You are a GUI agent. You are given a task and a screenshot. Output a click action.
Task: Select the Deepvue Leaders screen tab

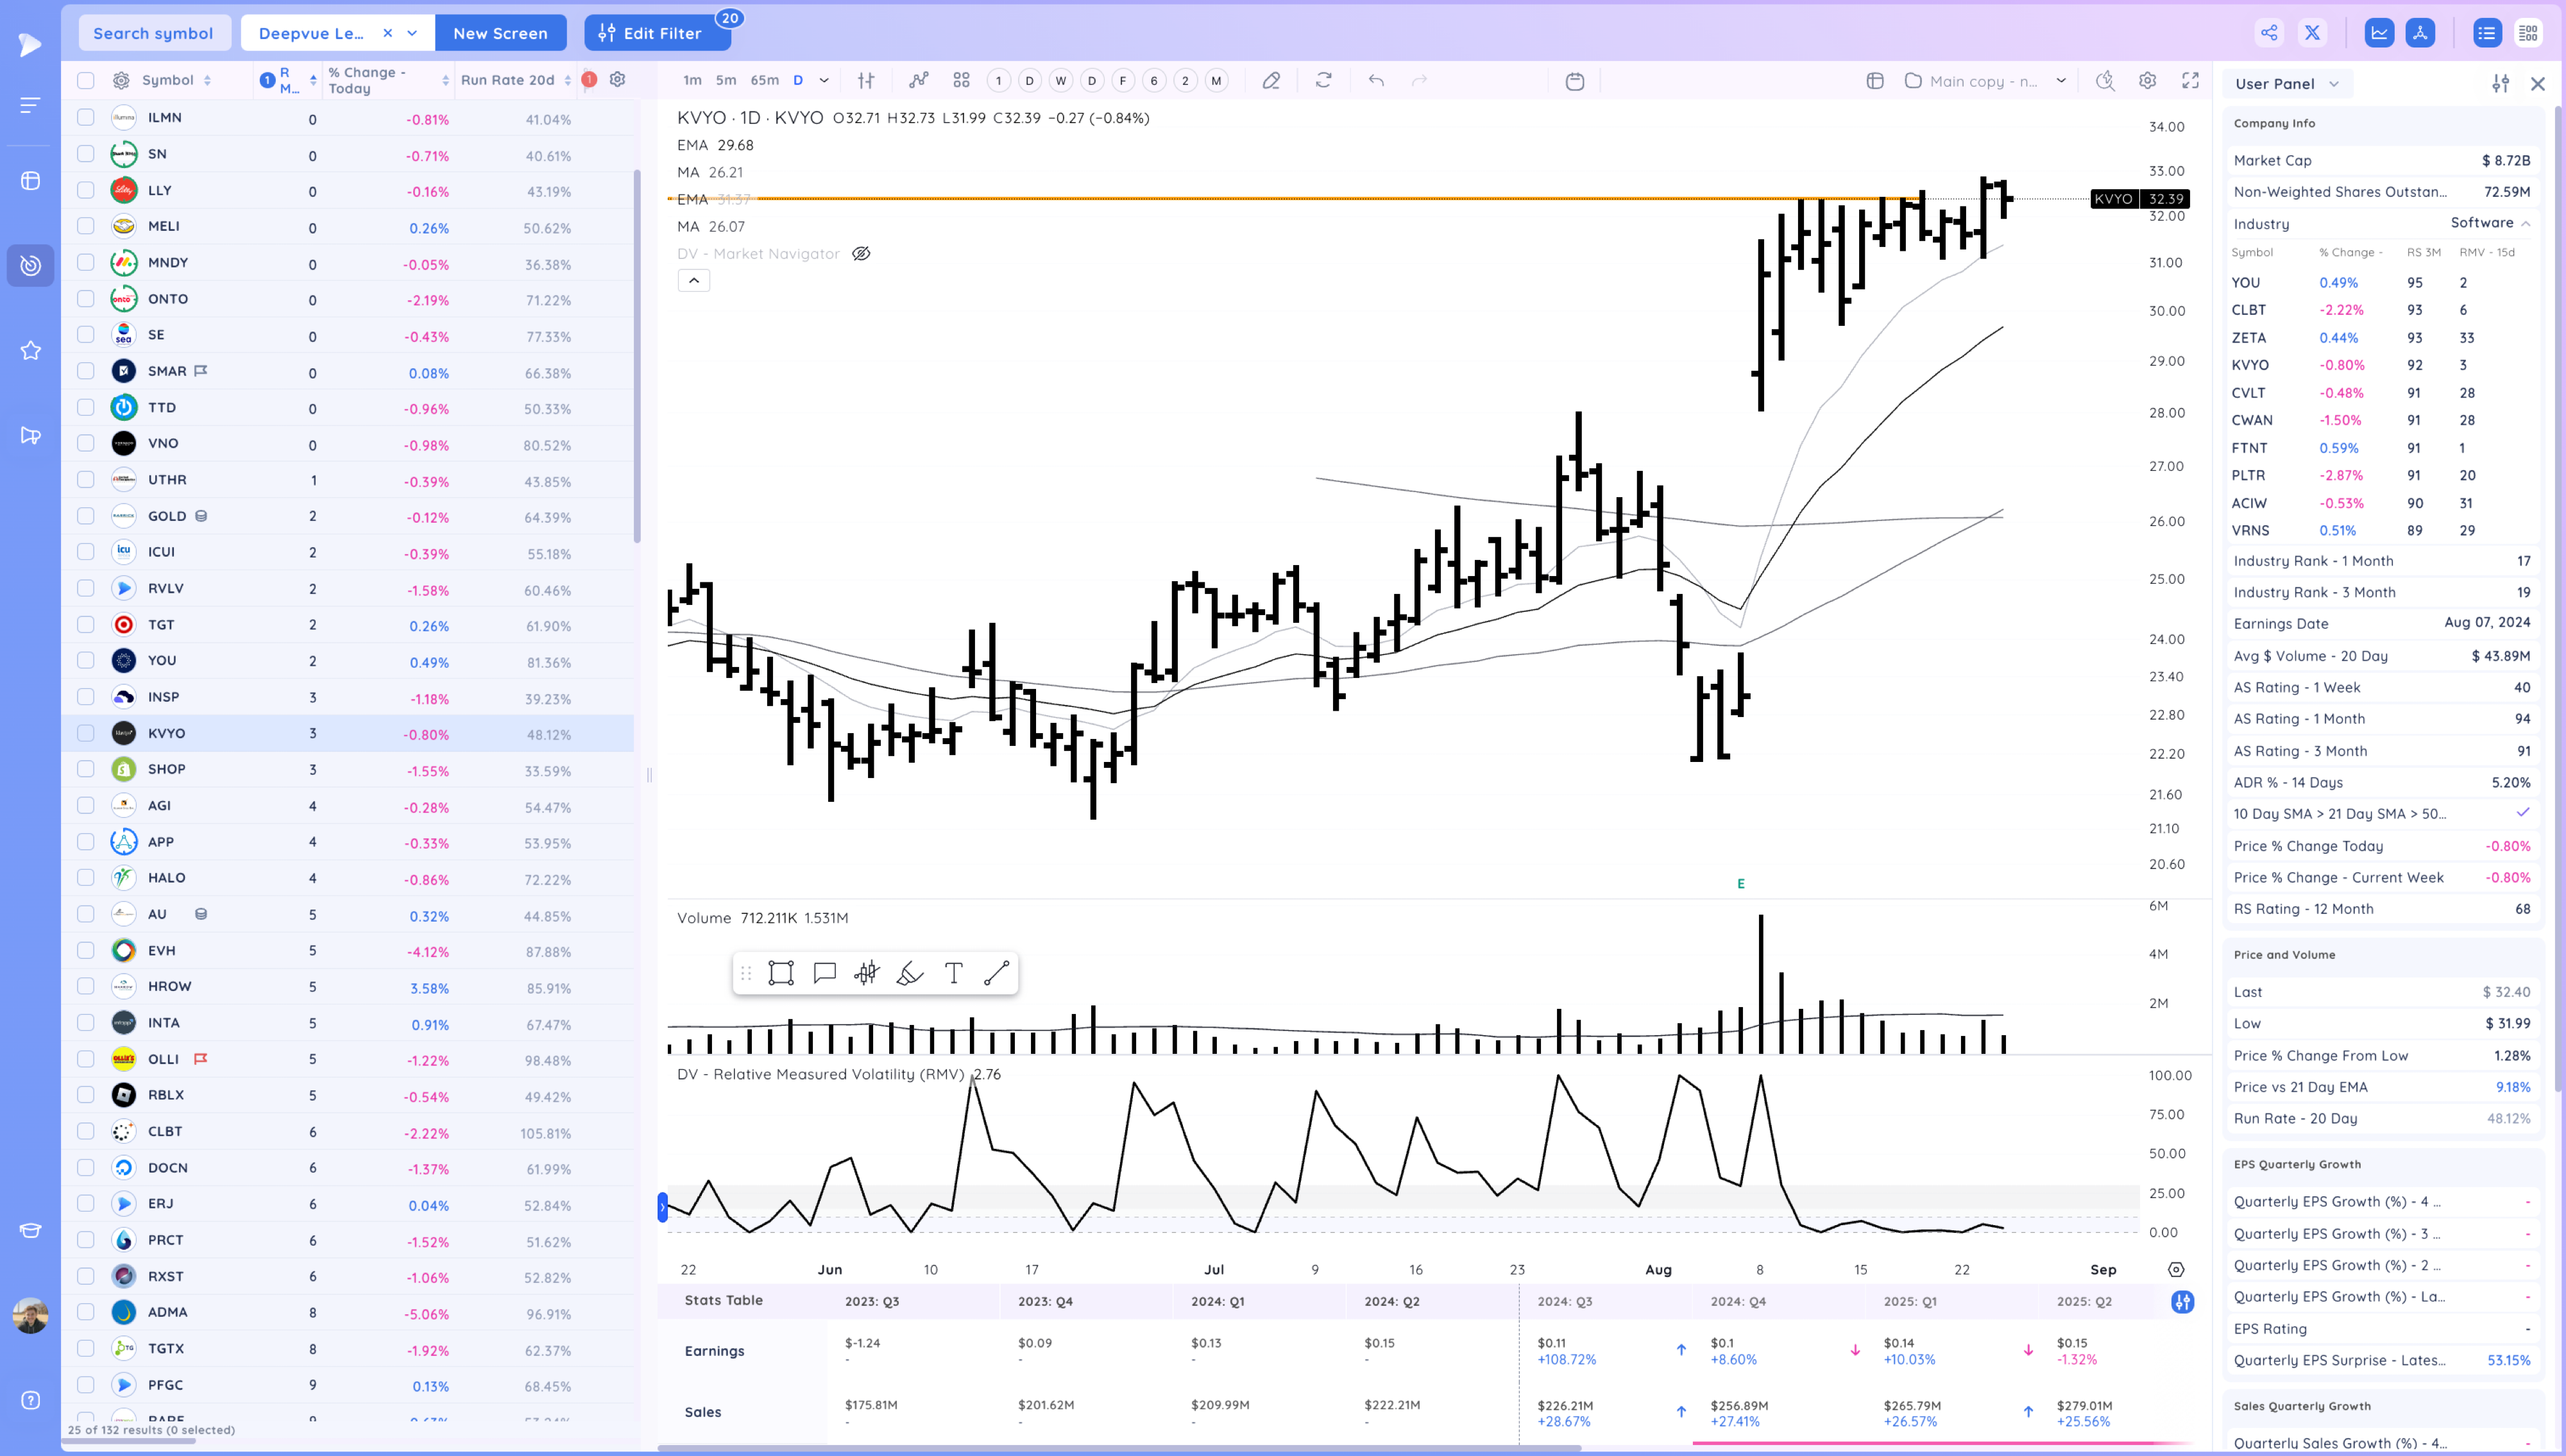(x=311, y=33)
